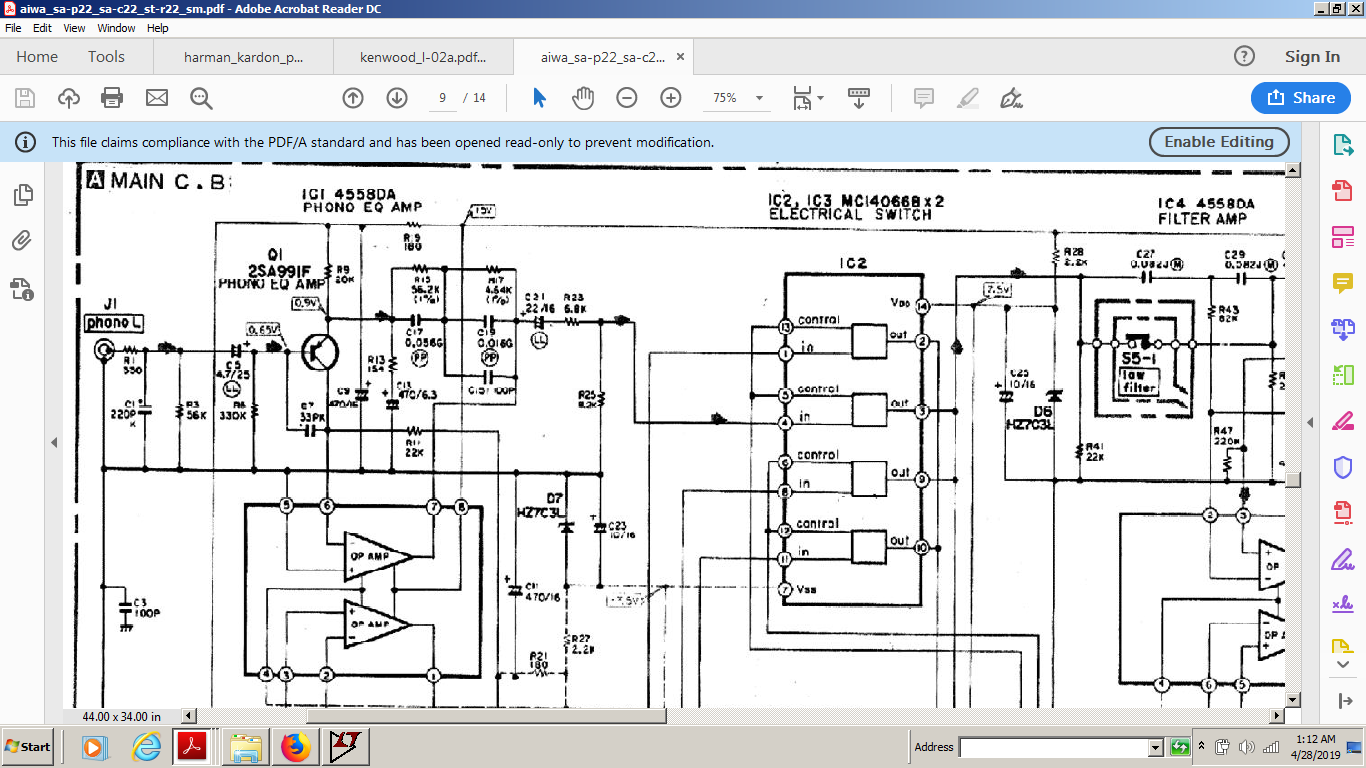Screen dimensions: 1366x768
Task: Open Fill & Sign tool in right pane
Action: [1342, 559]
